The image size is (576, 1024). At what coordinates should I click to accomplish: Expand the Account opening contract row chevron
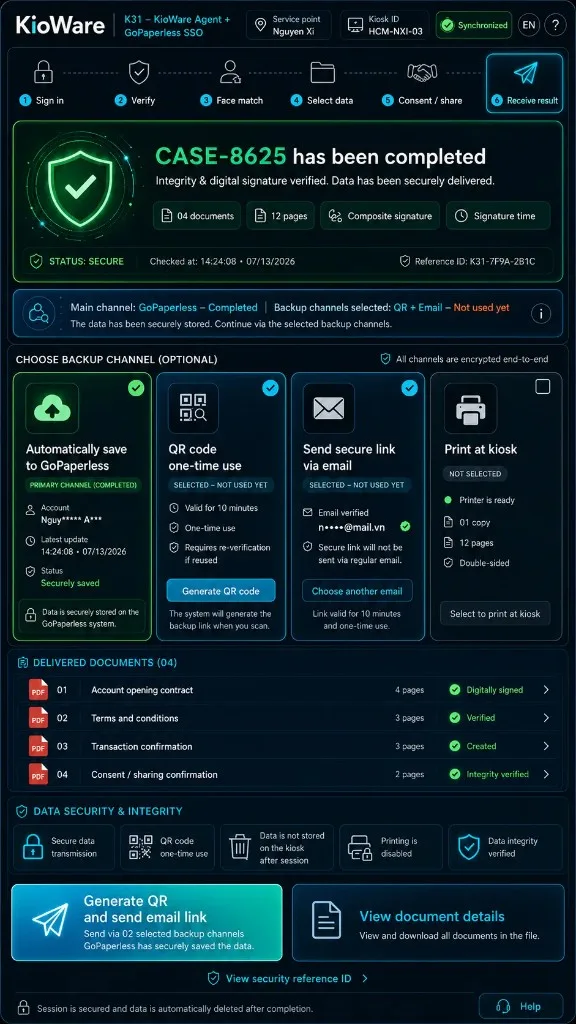coord(546,690)
